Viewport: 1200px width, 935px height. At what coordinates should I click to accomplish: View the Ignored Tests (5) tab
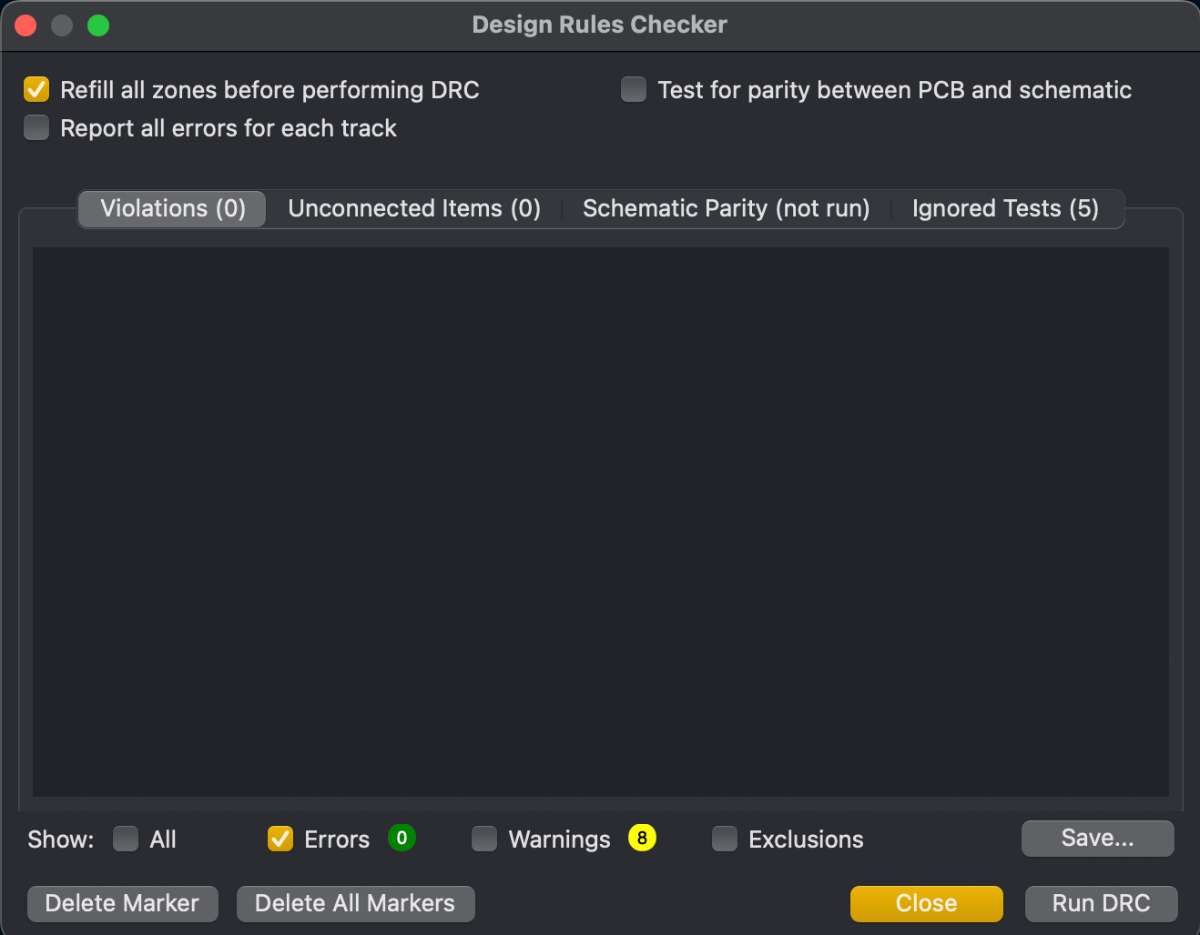click(x=1005, y=209)
